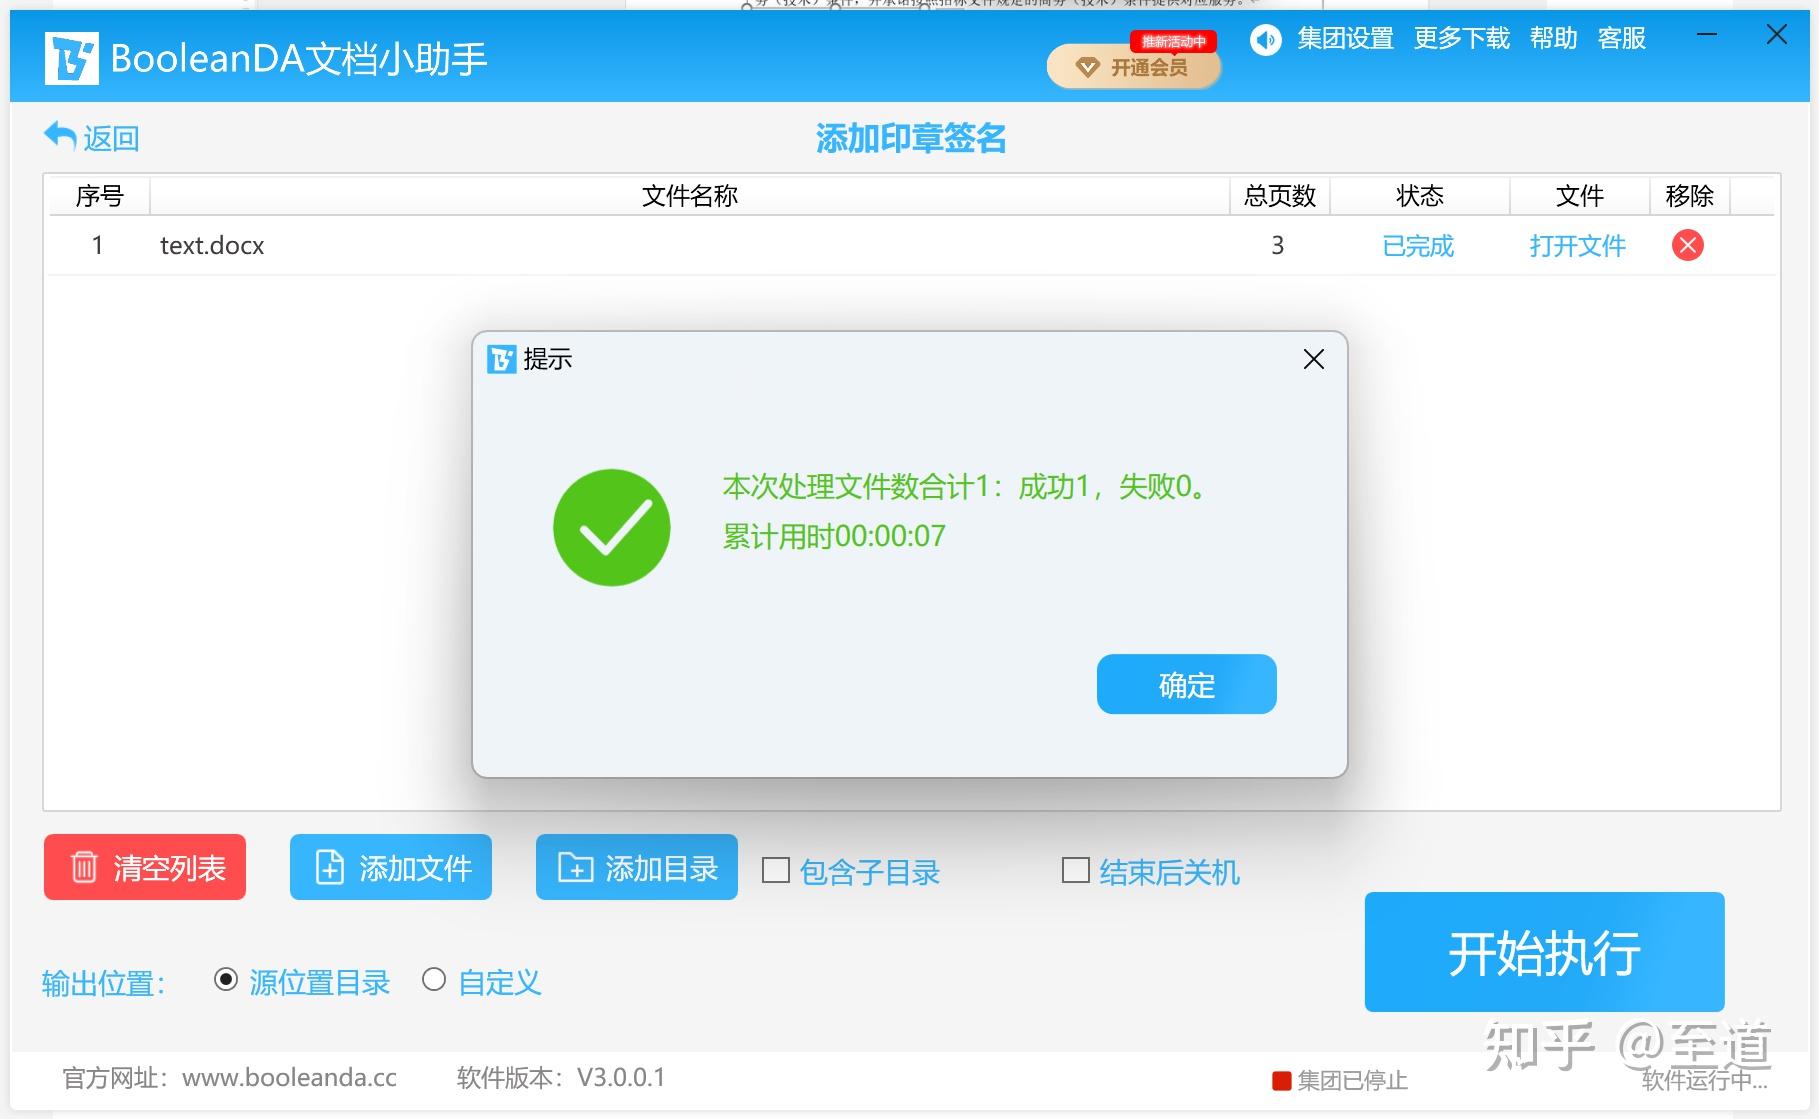
Task: Click the 推新活动中 red badge
Action: point(1173,42)
